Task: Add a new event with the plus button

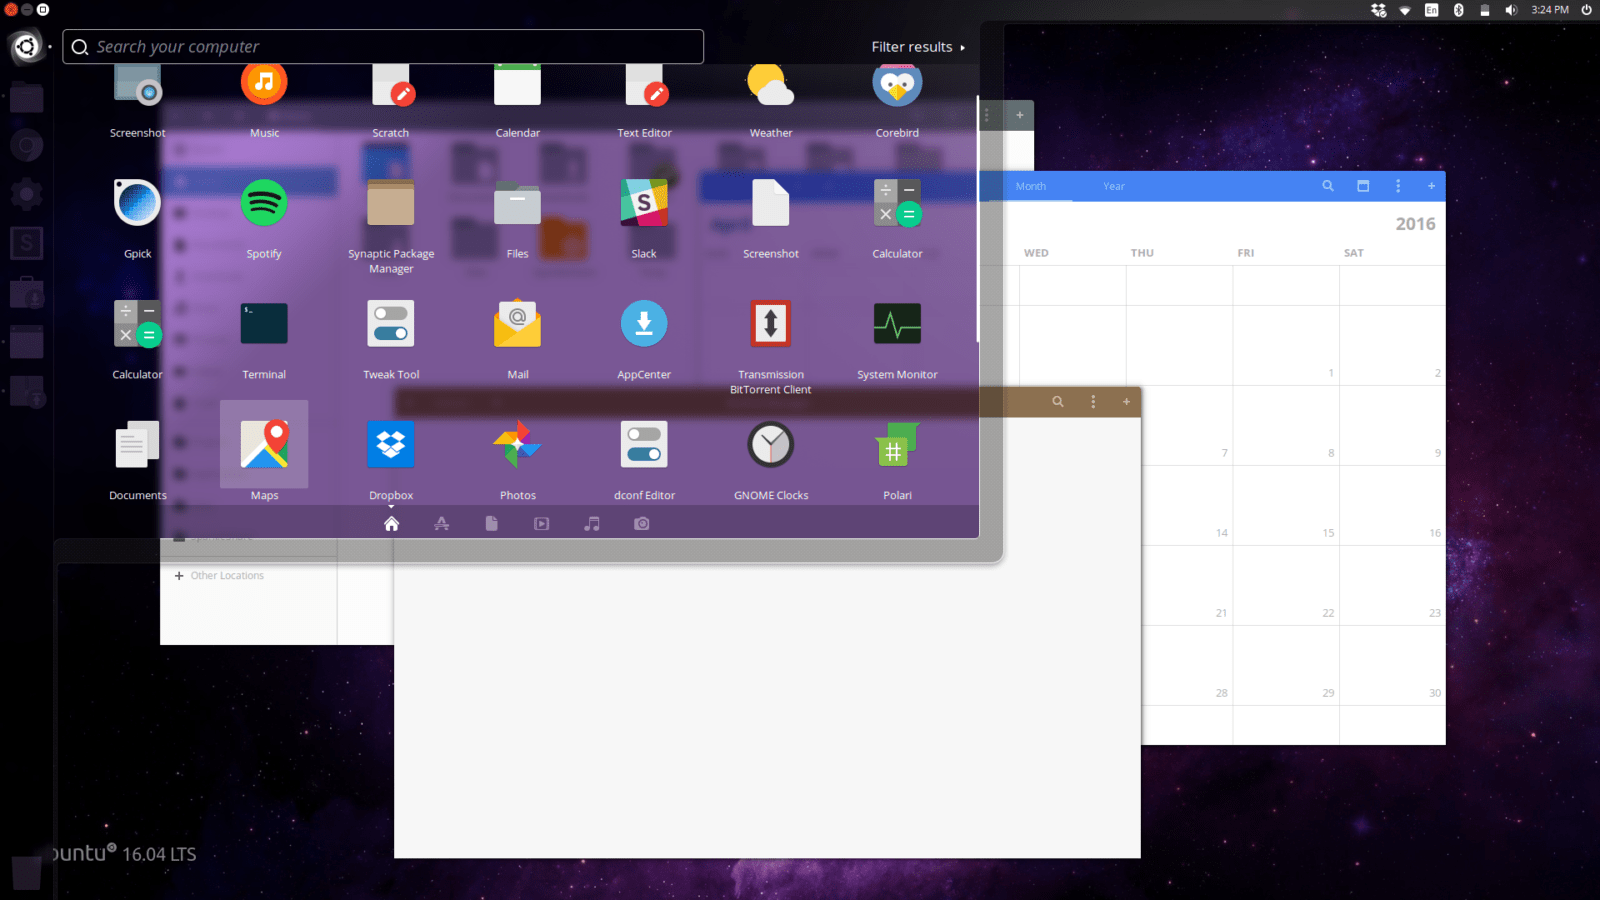Action: coord(1431,186)
